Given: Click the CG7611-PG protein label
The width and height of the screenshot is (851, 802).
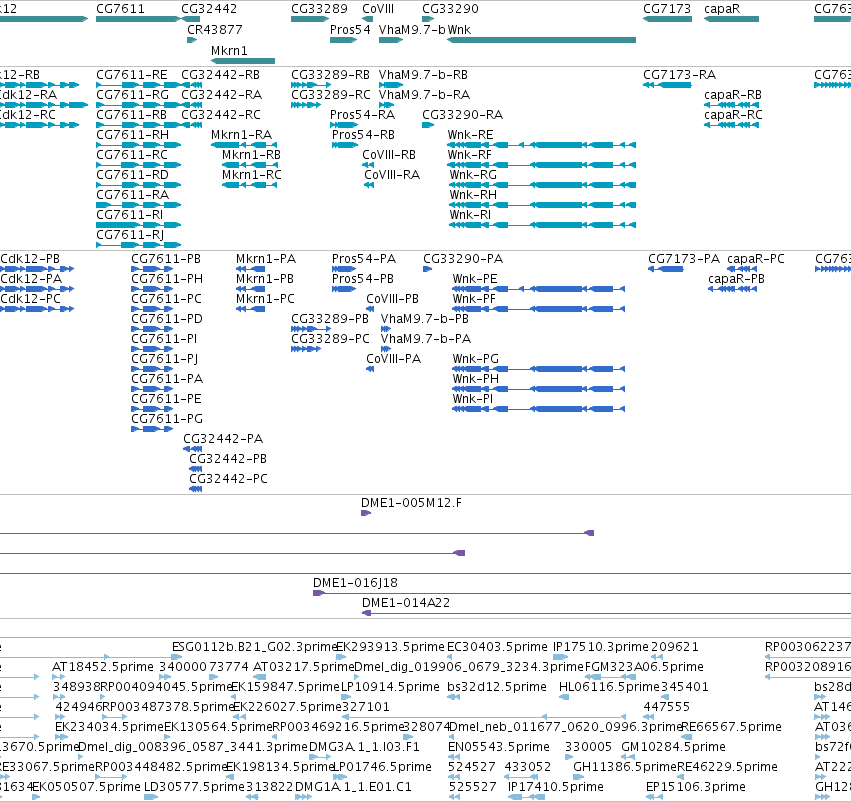Looking at the screenshot, I should (167, 419).
